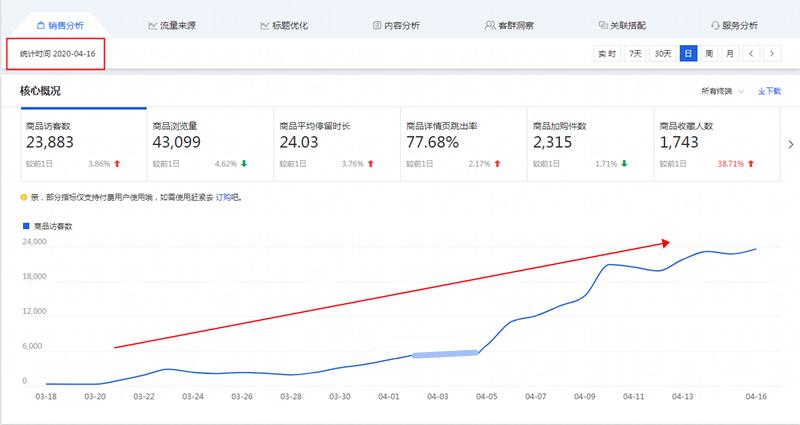Click the 服务分析 headset icon
The width and height of the screenshot is (800, 425).
[x=715, y=25]
